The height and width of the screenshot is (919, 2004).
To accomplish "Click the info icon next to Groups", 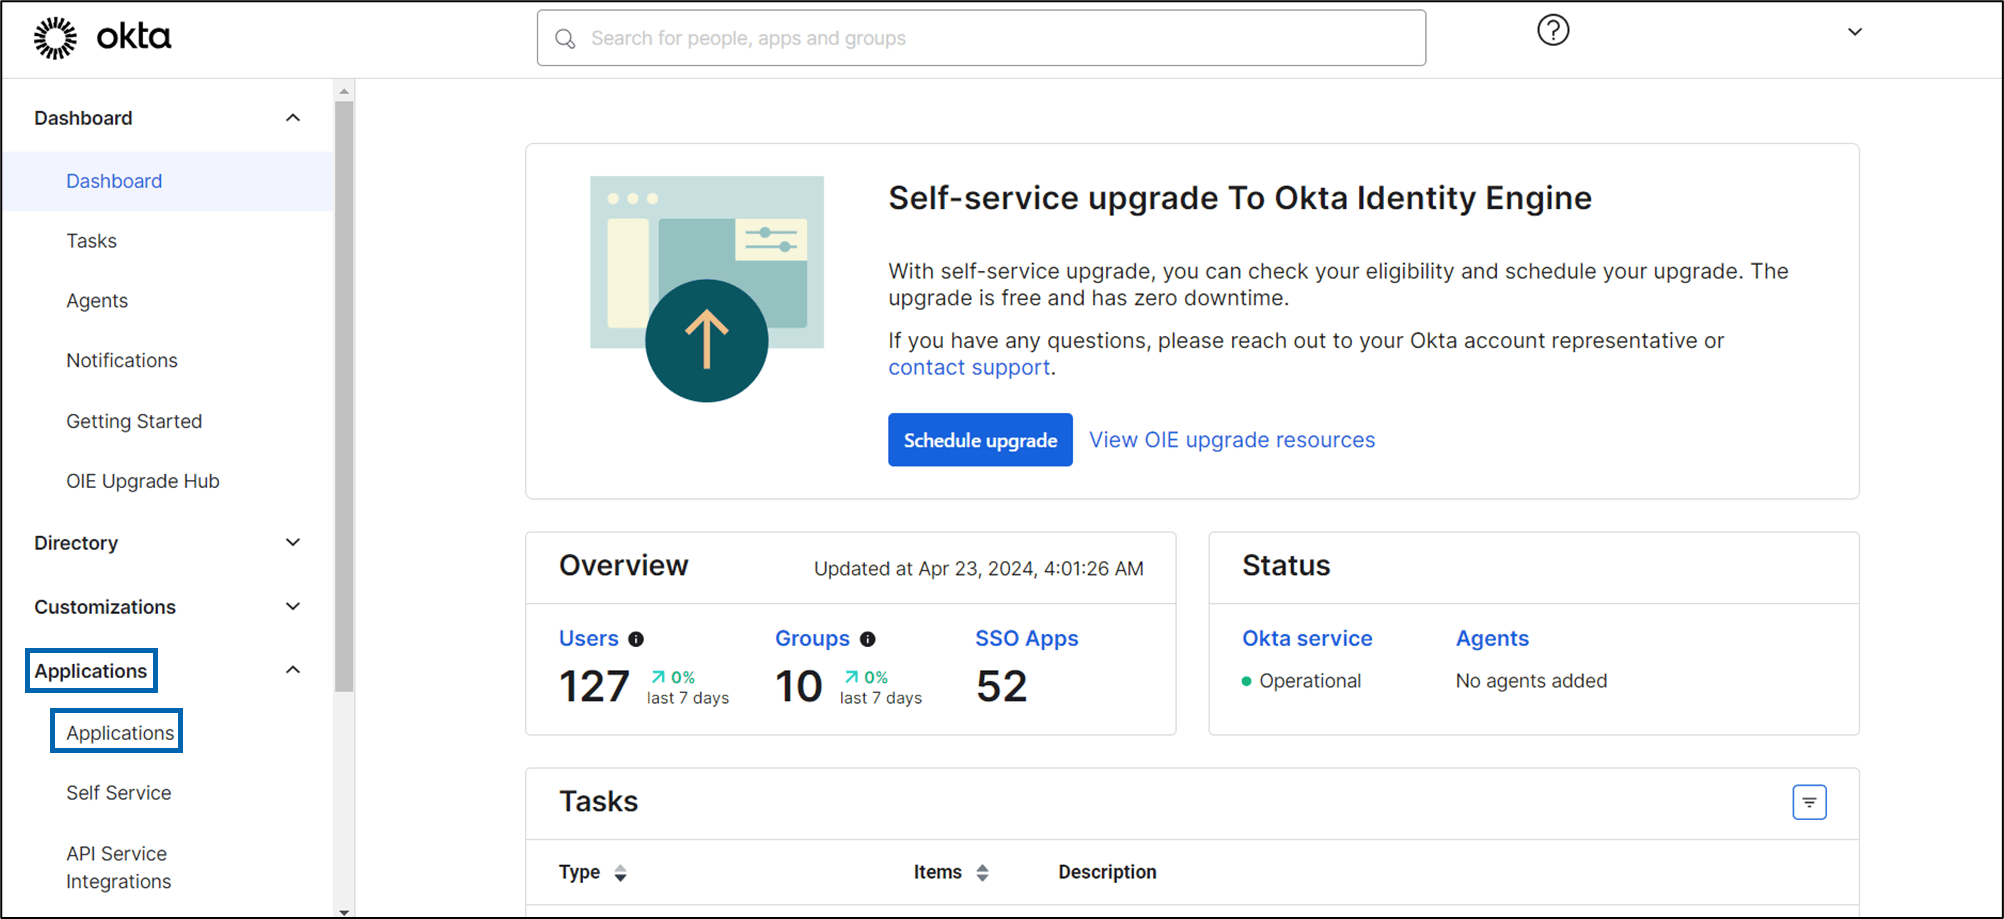I will tap(868, 639).
